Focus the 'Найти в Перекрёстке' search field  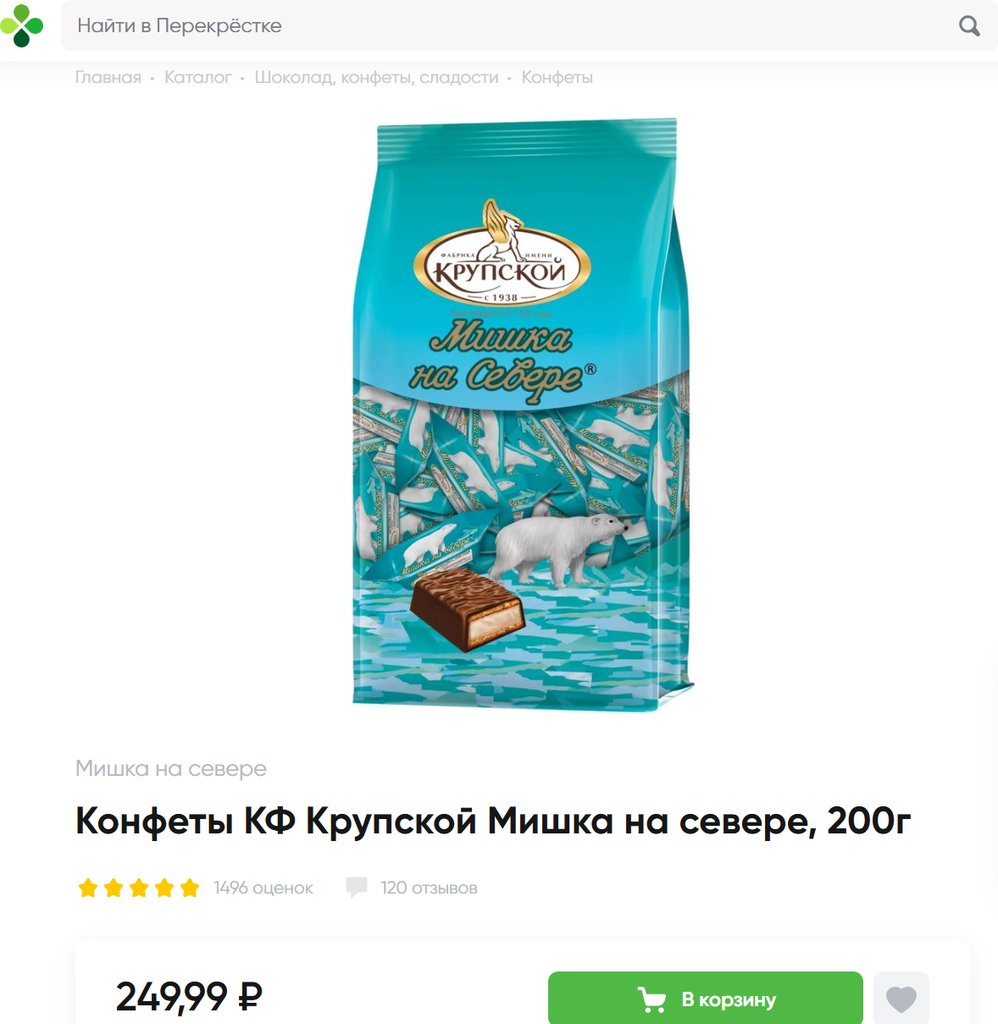pos(509,25)
